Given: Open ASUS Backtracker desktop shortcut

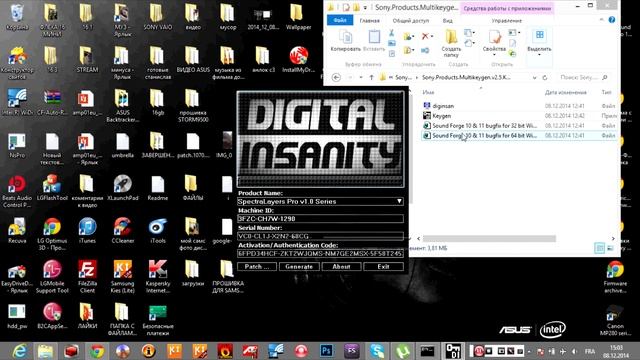Looking at the screenshot, I should pos(122,105).
